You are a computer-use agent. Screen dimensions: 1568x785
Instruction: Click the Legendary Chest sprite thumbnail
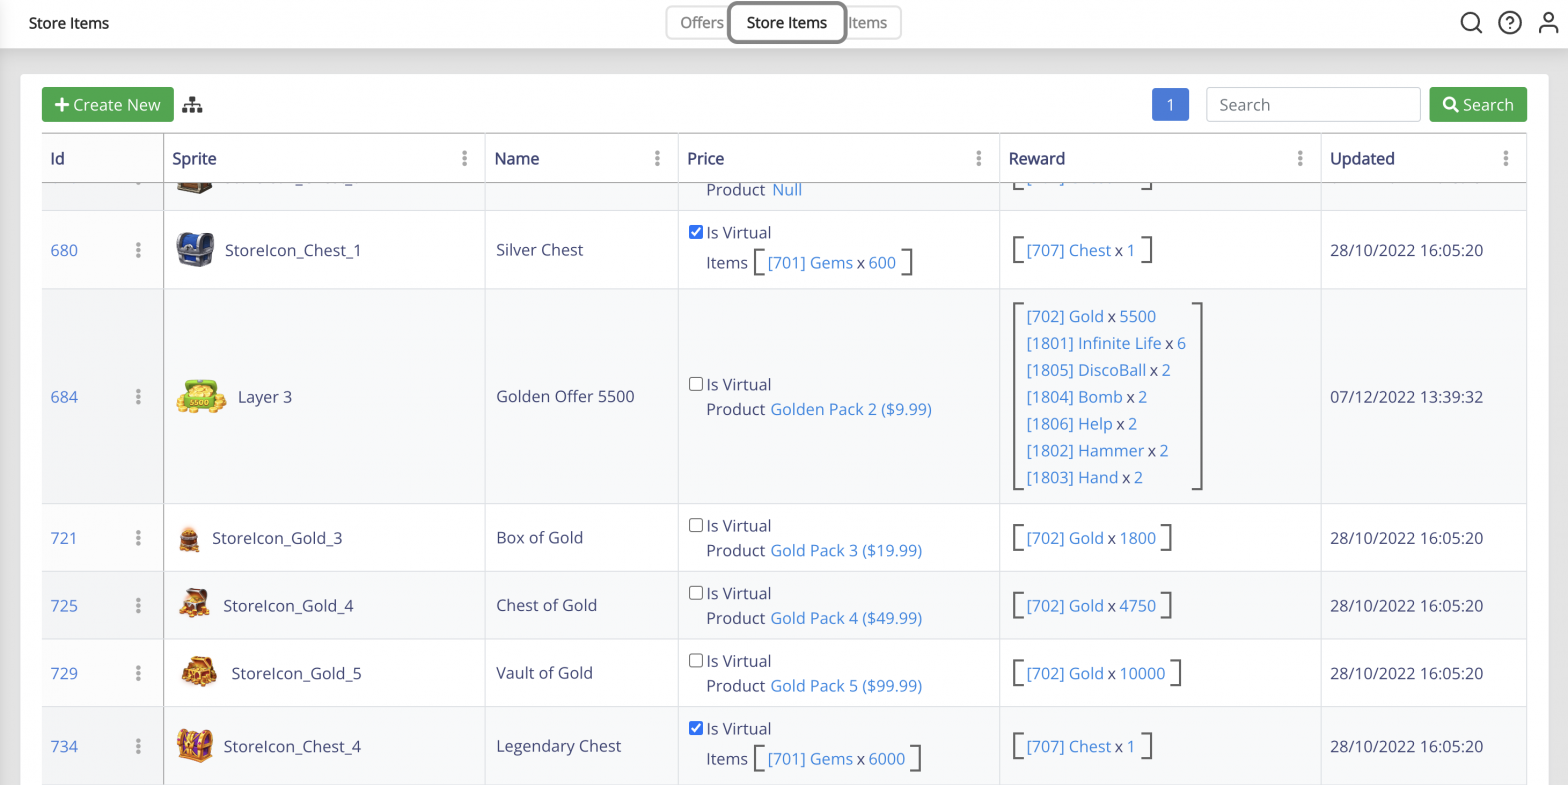[194, 746]
